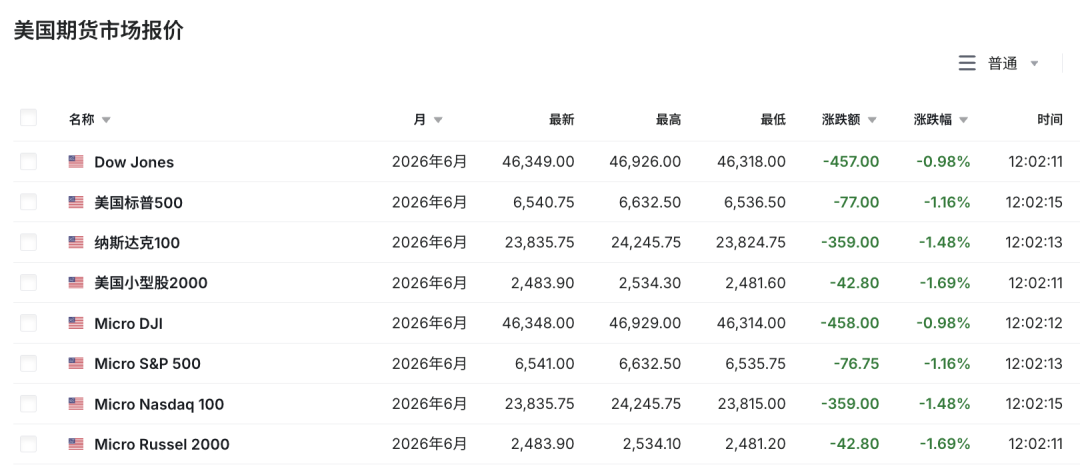This screenshot has width=1080, height=475.
Task: Click the flag icon next to Micro Russel 2000
Action: [76, 444]
